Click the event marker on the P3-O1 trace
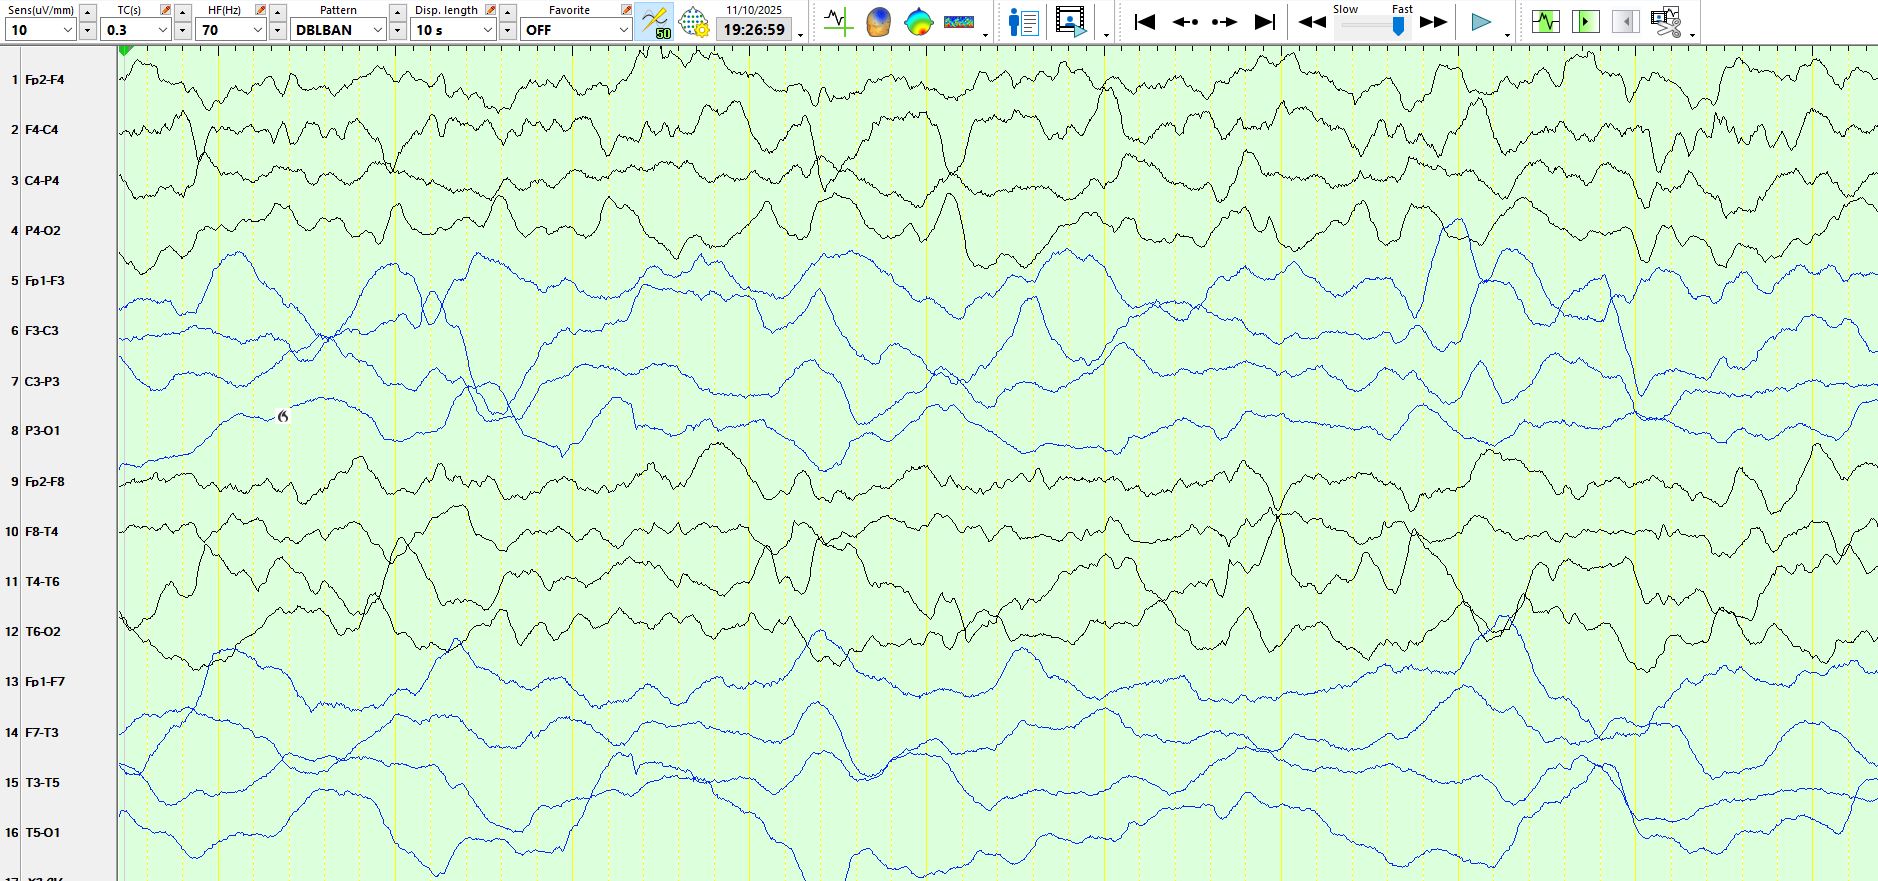Screen dimensions: 1878x881 (x=283, y=416)
